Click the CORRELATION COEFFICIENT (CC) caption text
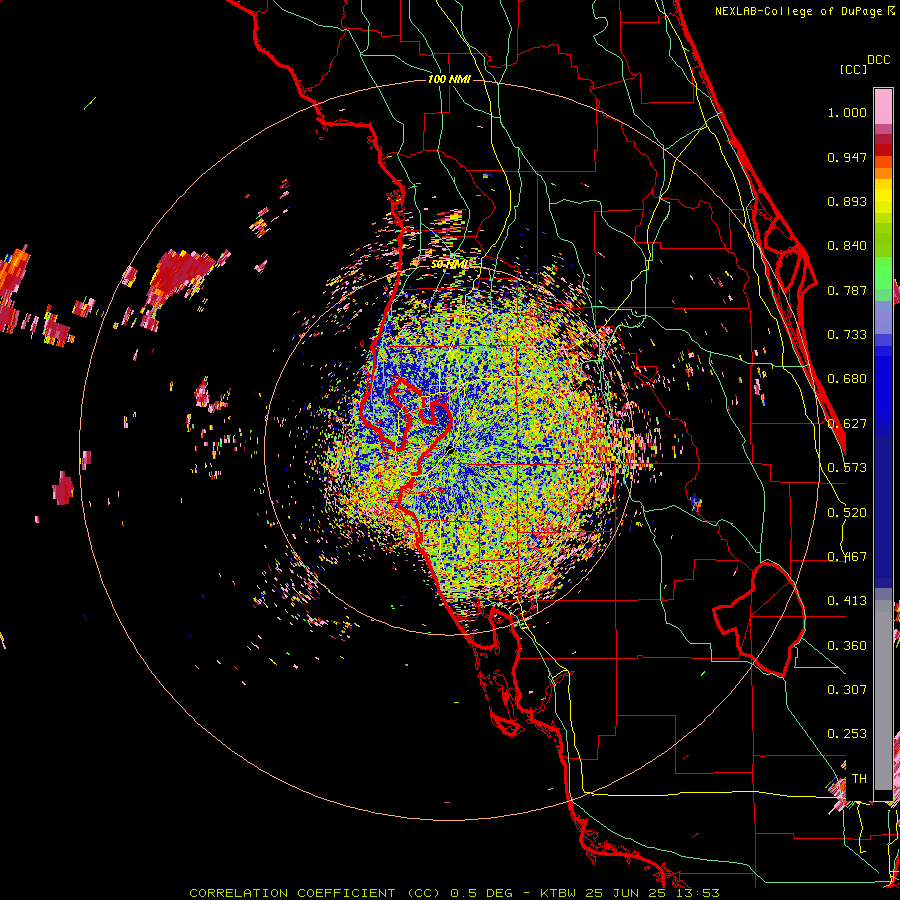Screen dimensions: 900x900 pyautogui.click(x=315, y=893)
